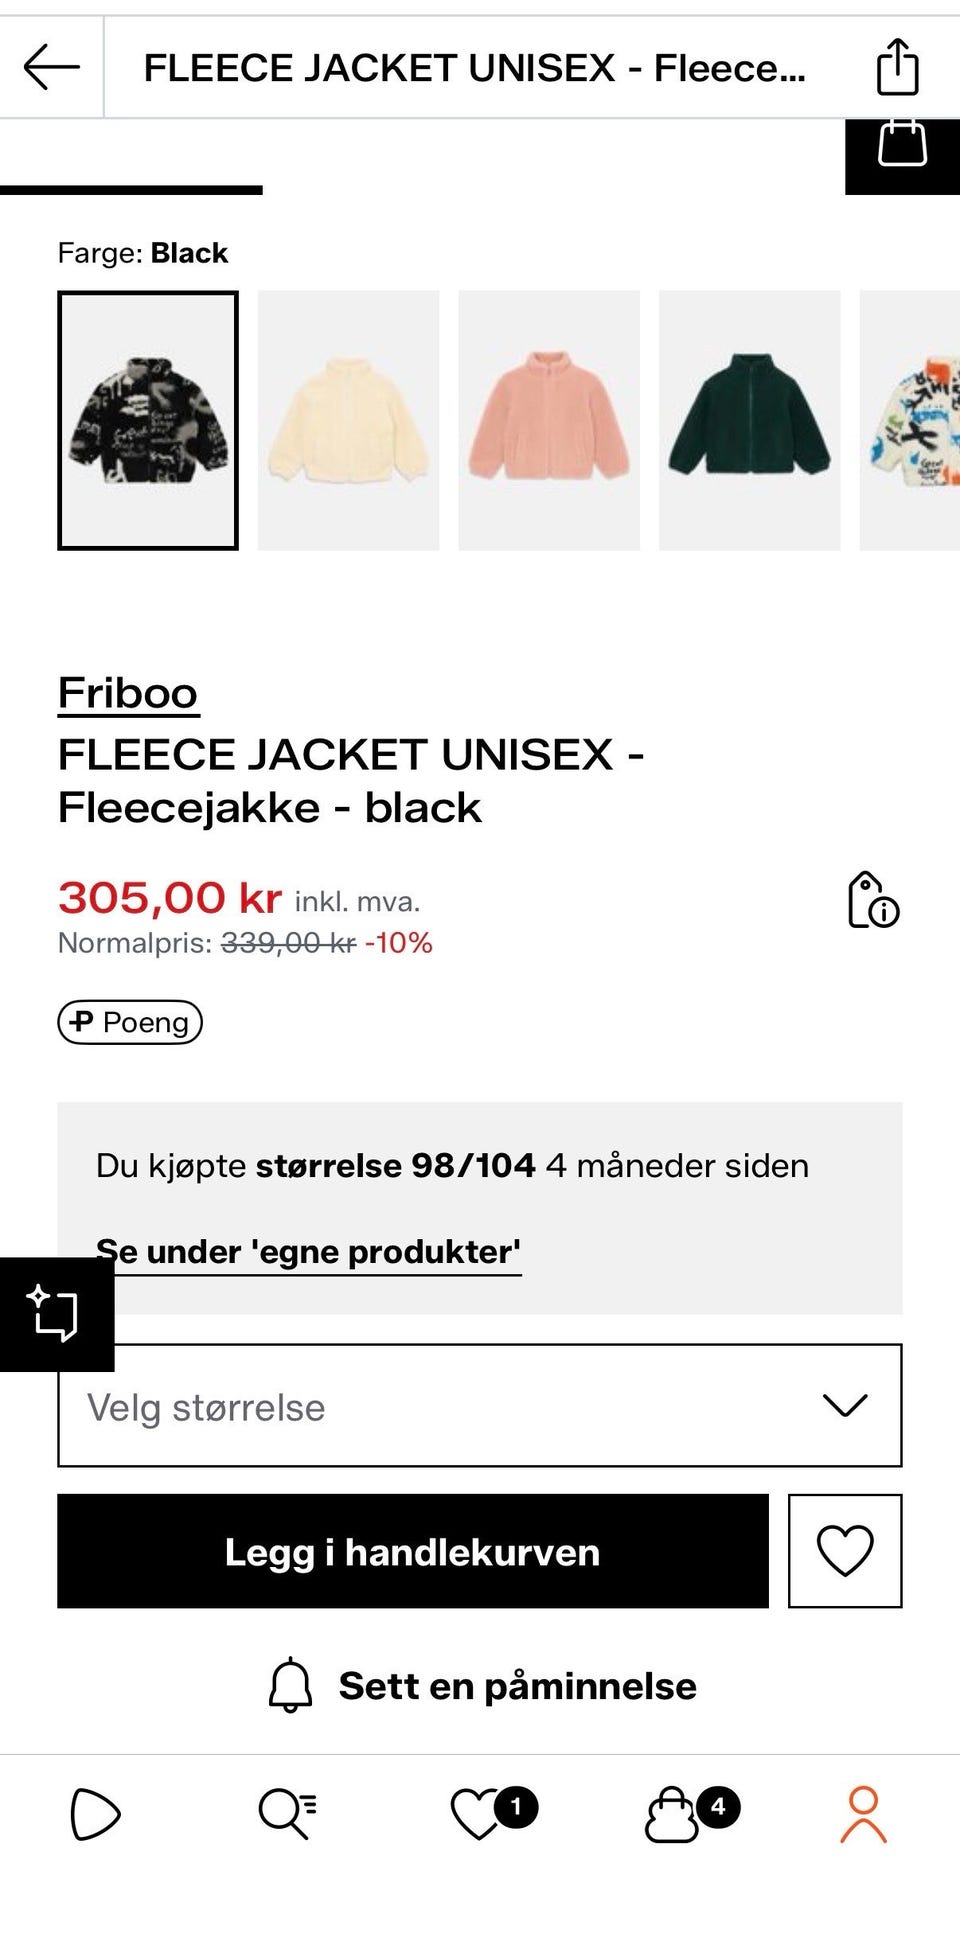960x1953 pixels.
Task: Tap the floating size assistant icon
Action: coord(56,1313)
